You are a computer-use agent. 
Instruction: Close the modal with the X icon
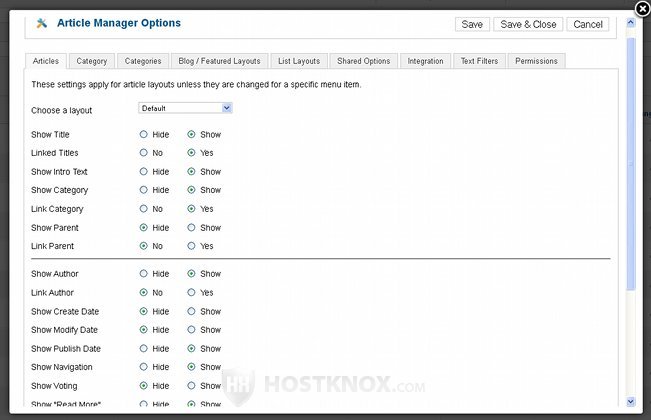(x=641, y=9)
